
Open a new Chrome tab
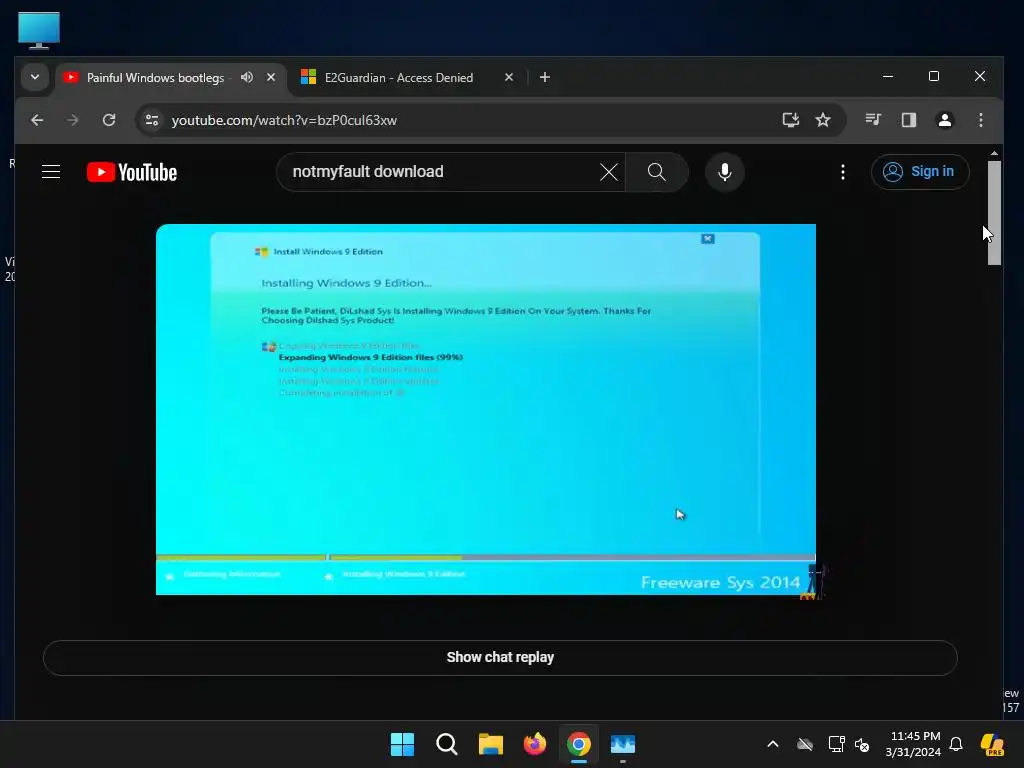click(x=545, y=77)
